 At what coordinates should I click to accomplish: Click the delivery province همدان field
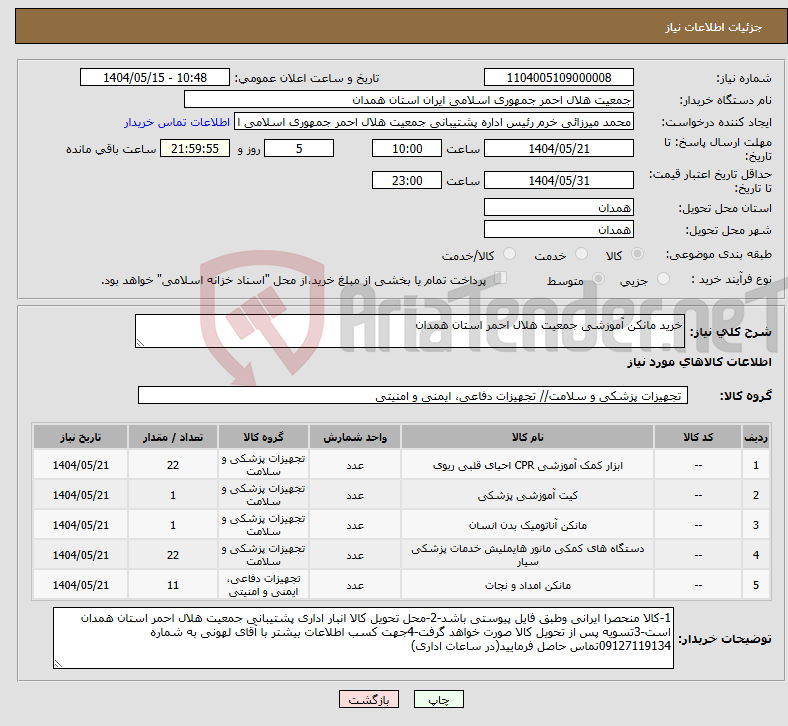558,208
